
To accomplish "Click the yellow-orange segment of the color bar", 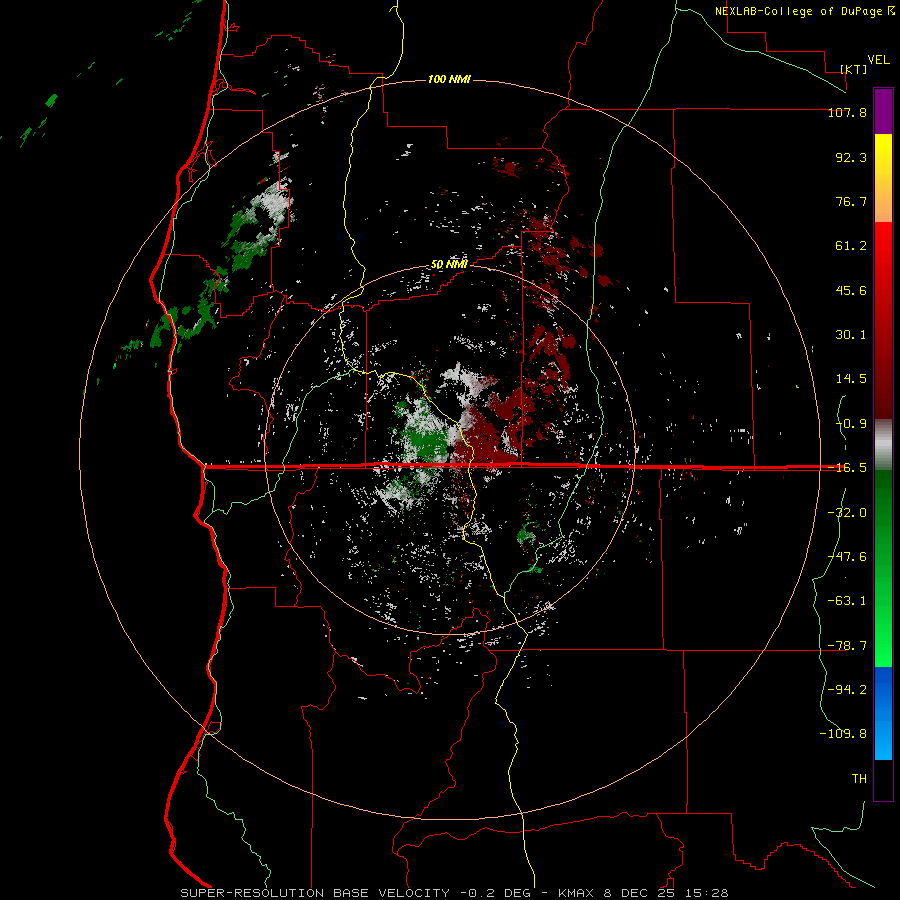I will (883, 178).
